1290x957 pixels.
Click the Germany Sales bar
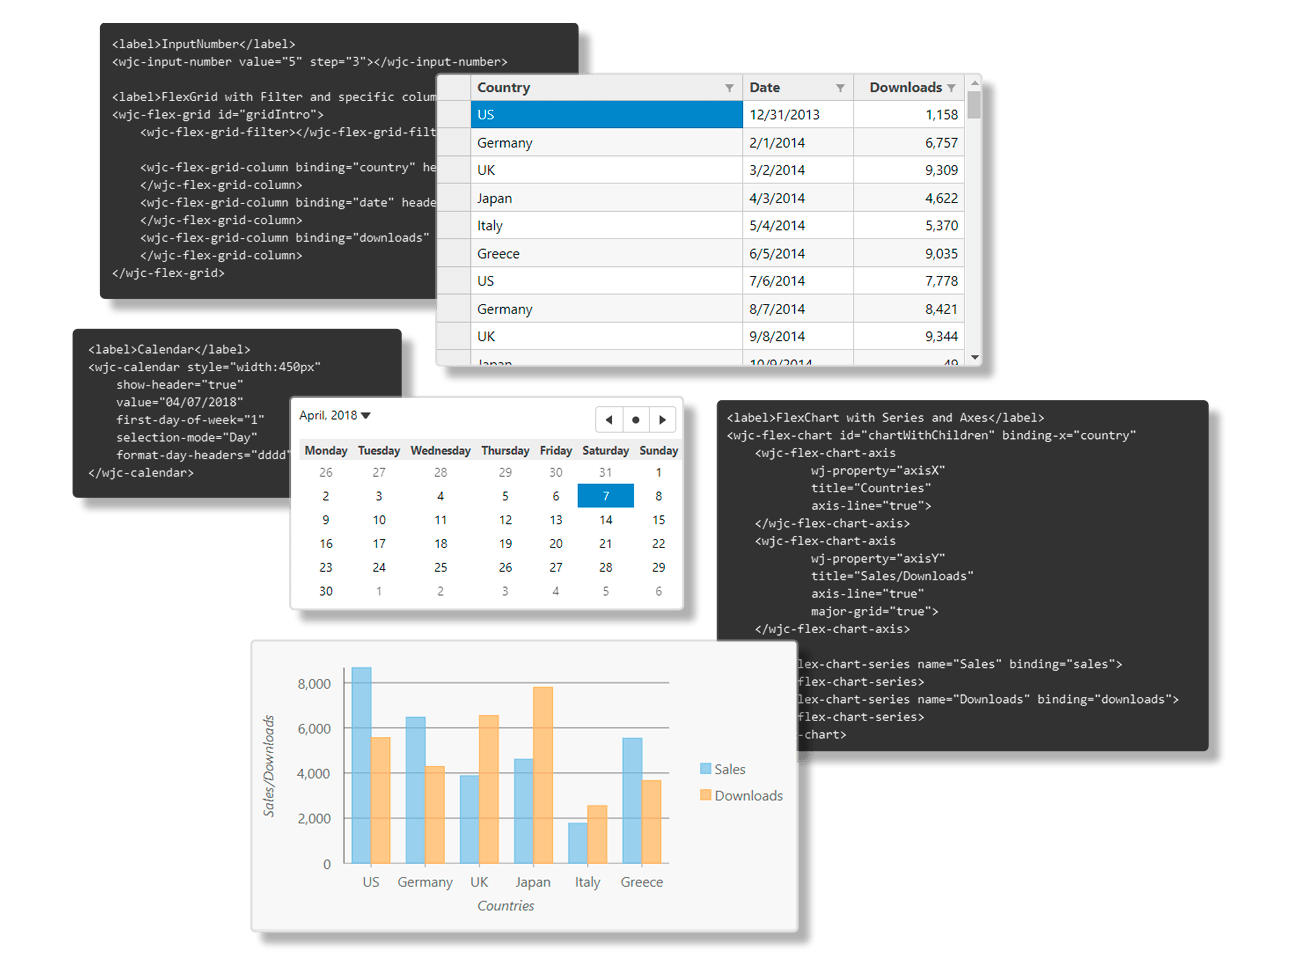click(x=415, y=790)
